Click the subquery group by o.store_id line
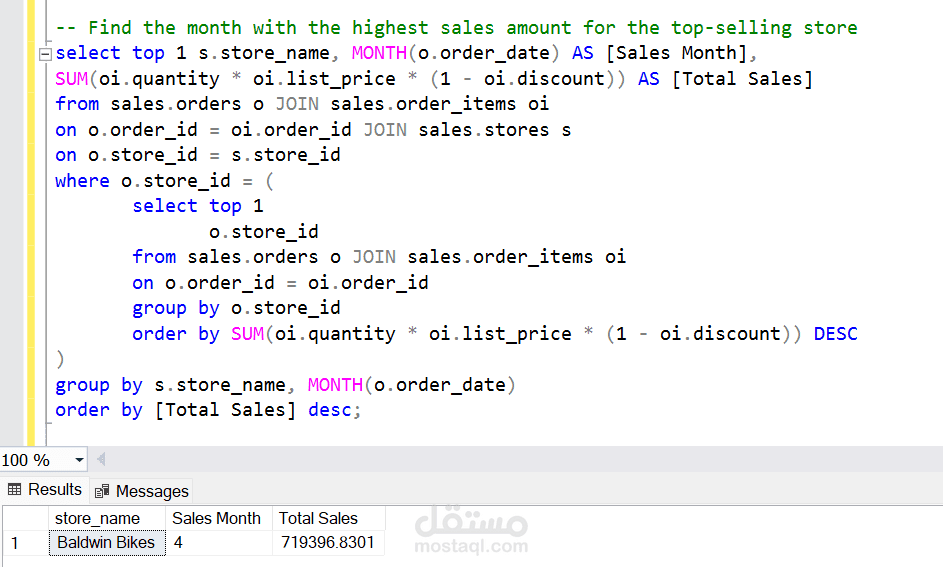The width and height of the screenshot is (943, 567). coord(236,308)
